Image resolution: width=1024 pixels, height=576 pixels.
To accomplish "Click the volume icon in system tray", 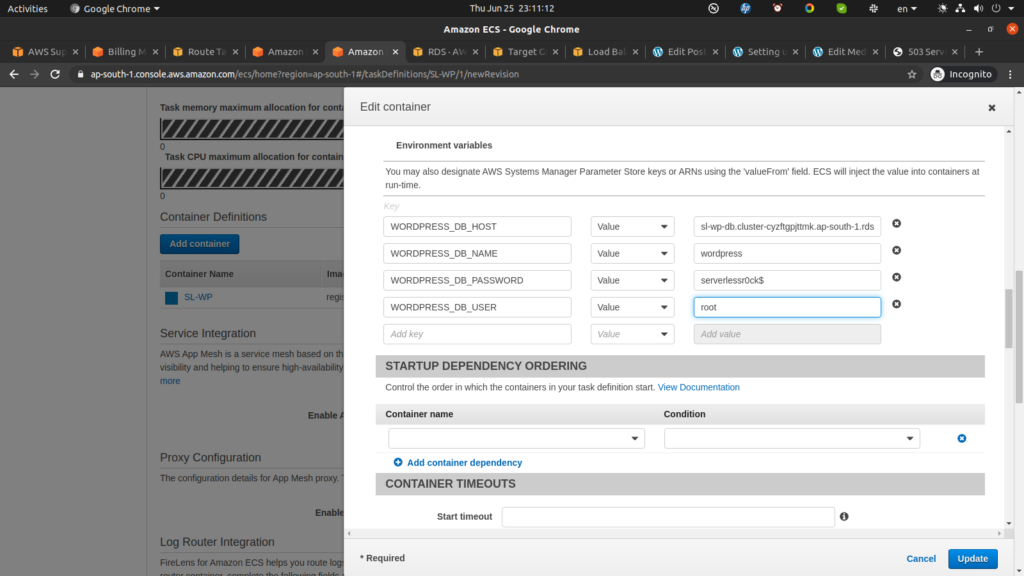I will pyautogui.click(x=978, y=8).
